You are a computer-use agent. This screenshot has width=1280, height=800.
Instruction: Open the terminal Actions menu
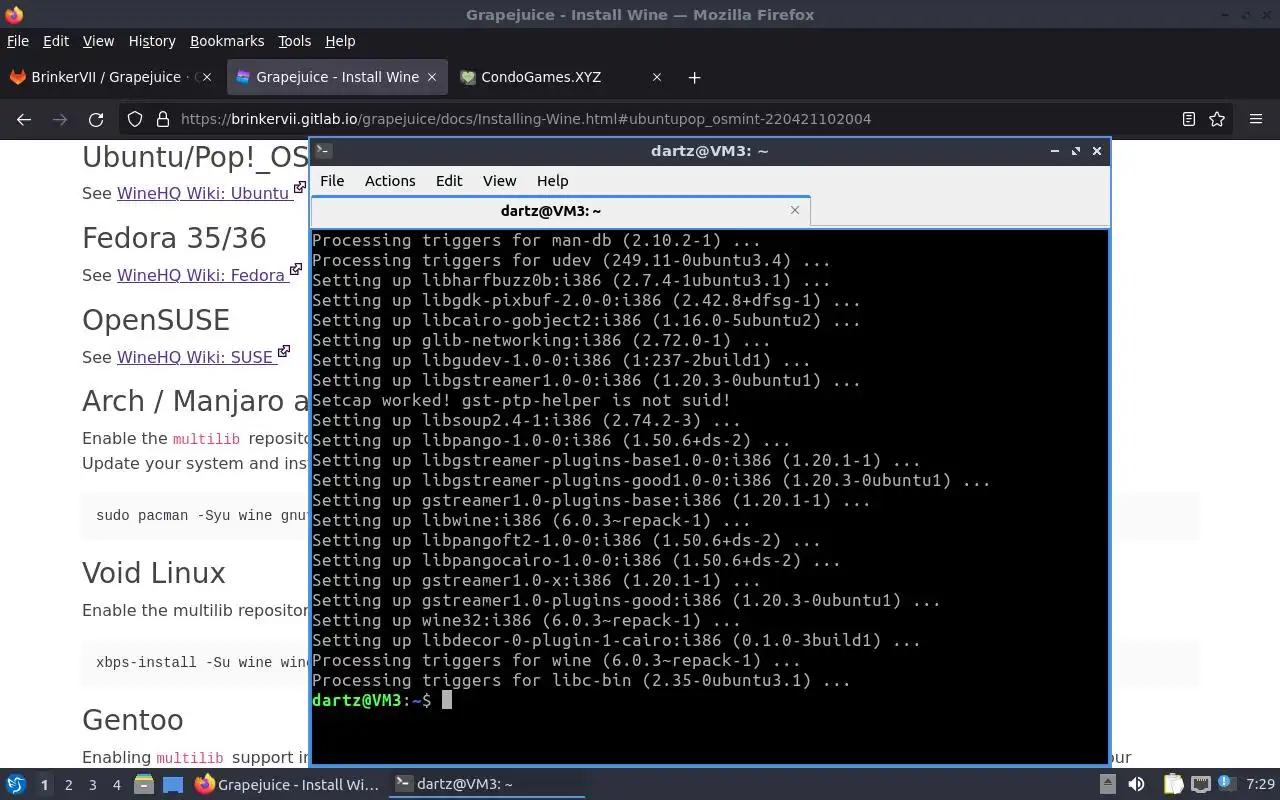click(390, 181)
